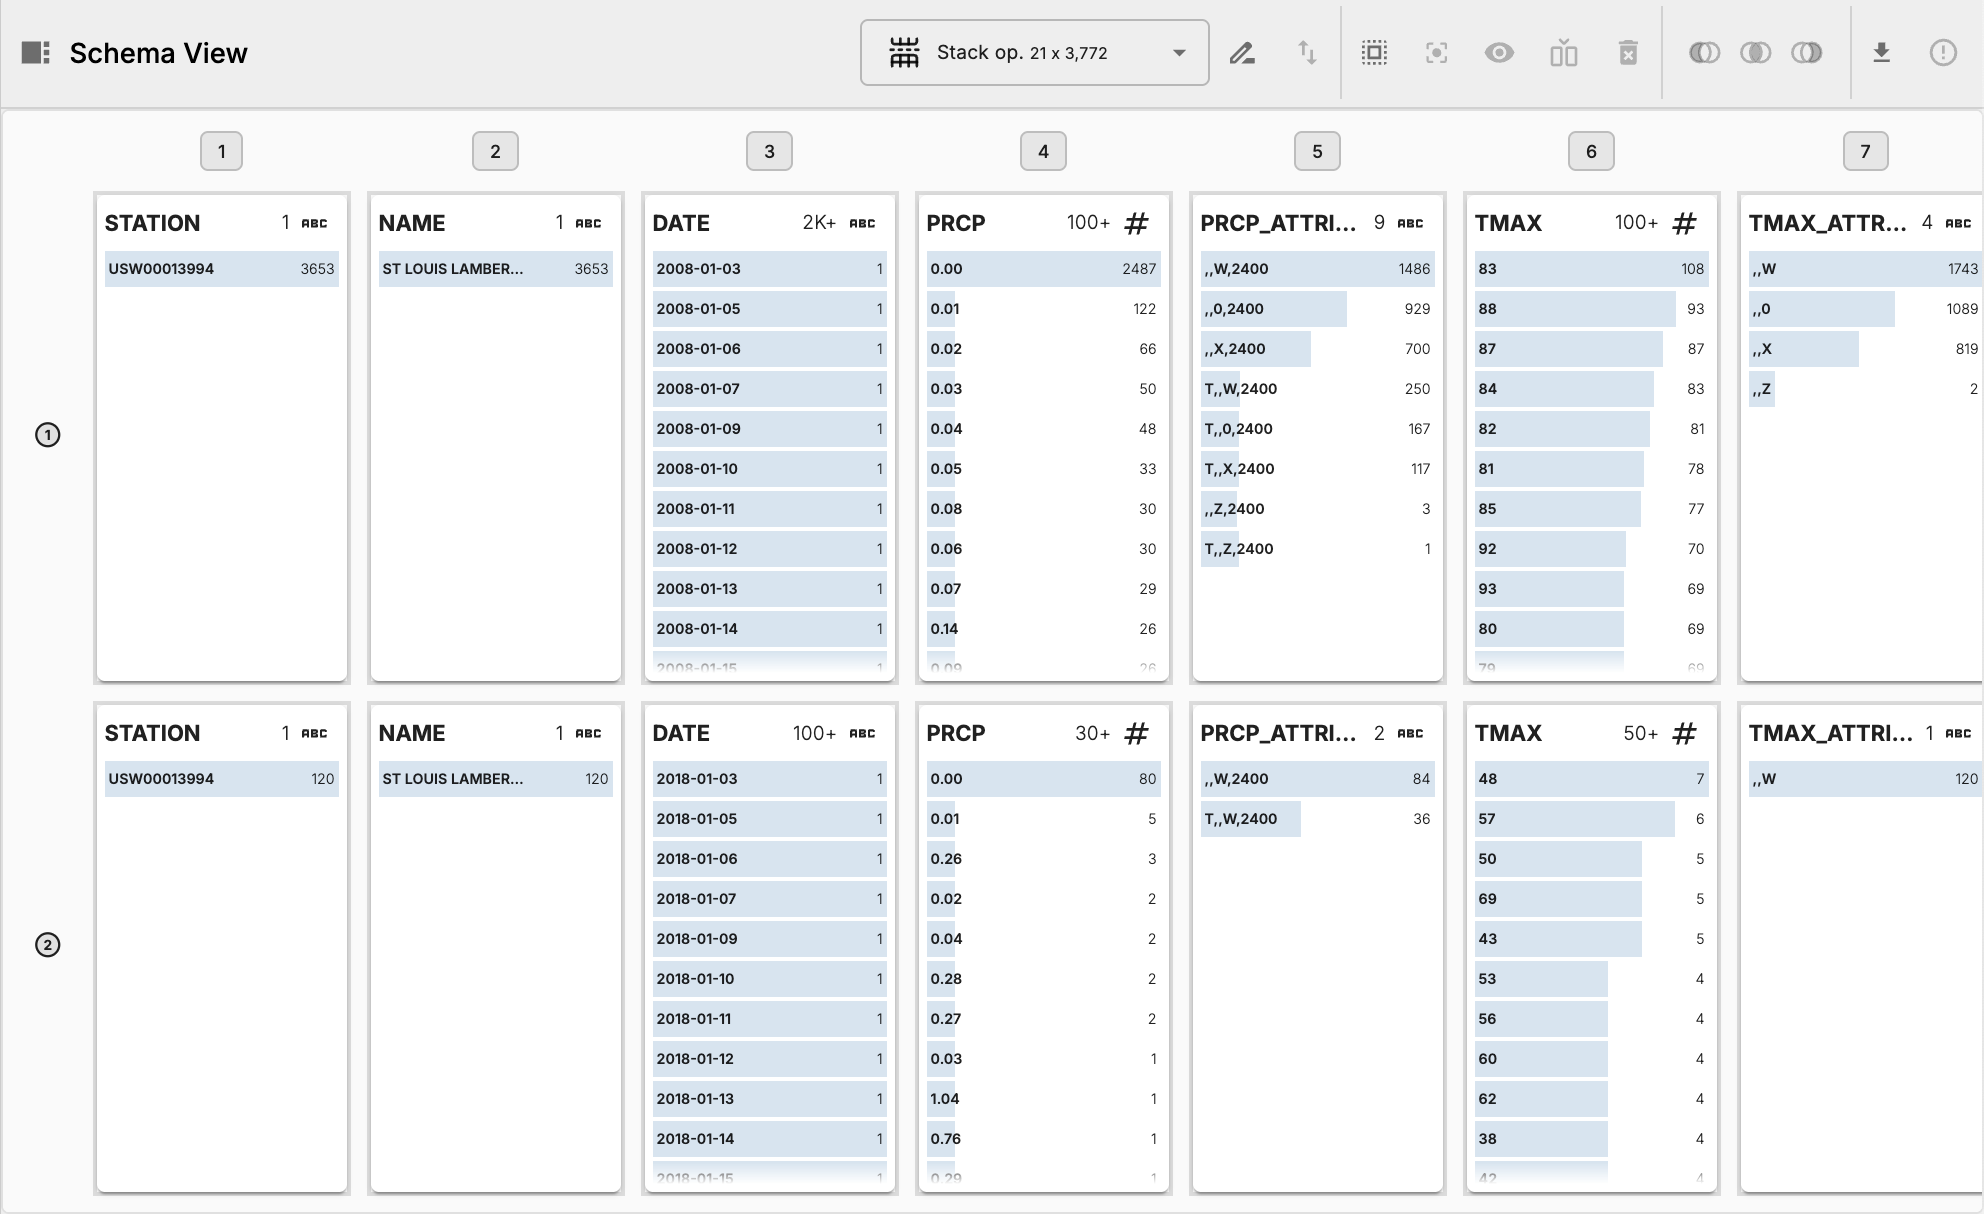Select attribute ,,W,2400 with count 1486
Viewport: 1984px width, 1214px height.
click(x=1317, y=269)
